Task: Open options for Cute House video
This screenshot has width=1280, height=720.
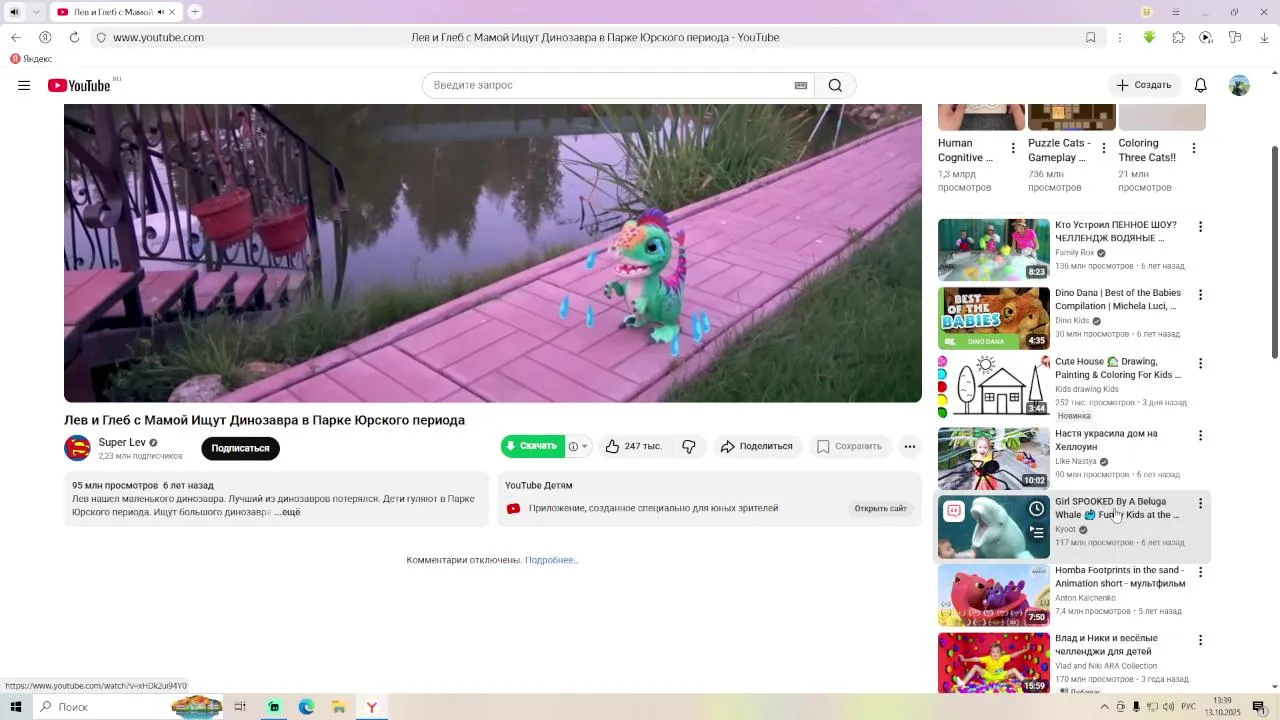Action: click(x=1200, y=363)
